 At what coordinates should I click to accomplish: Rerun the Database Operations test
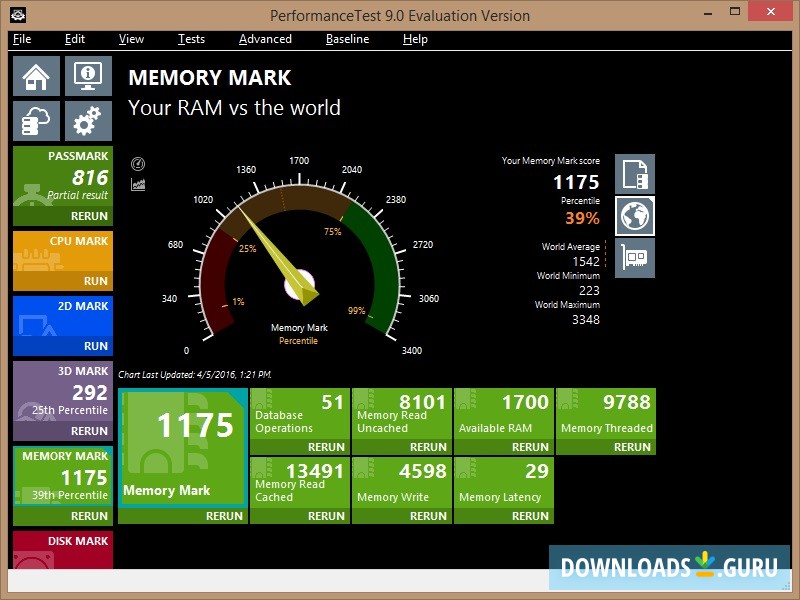326,447
